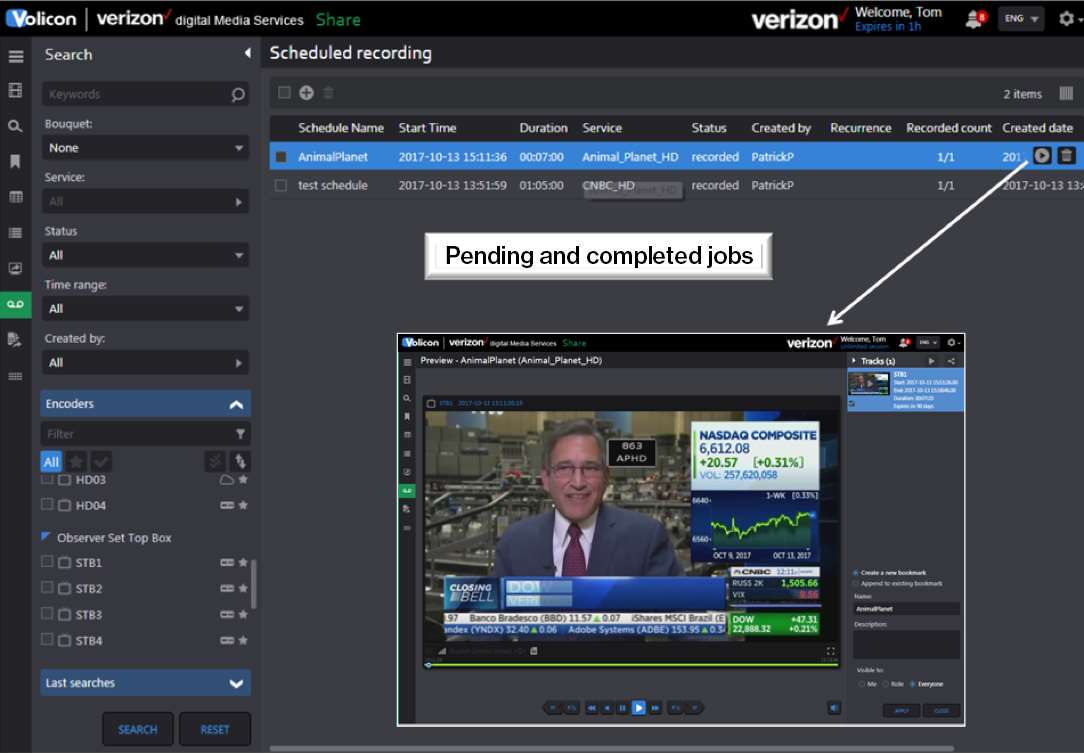This screenshot has height=754, width=1084.
Task: Open the bookmarks view in left sidebar
Action: click(15, 162)
